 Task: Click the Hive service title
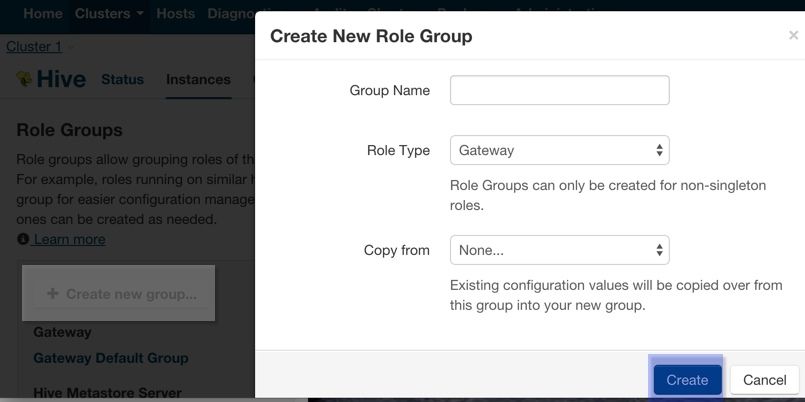point(61,80)
